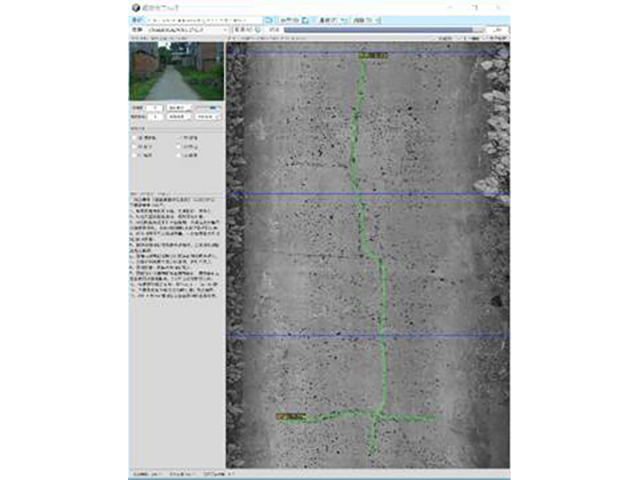Click the frame position slider in the toolbar

coord(380,31)
